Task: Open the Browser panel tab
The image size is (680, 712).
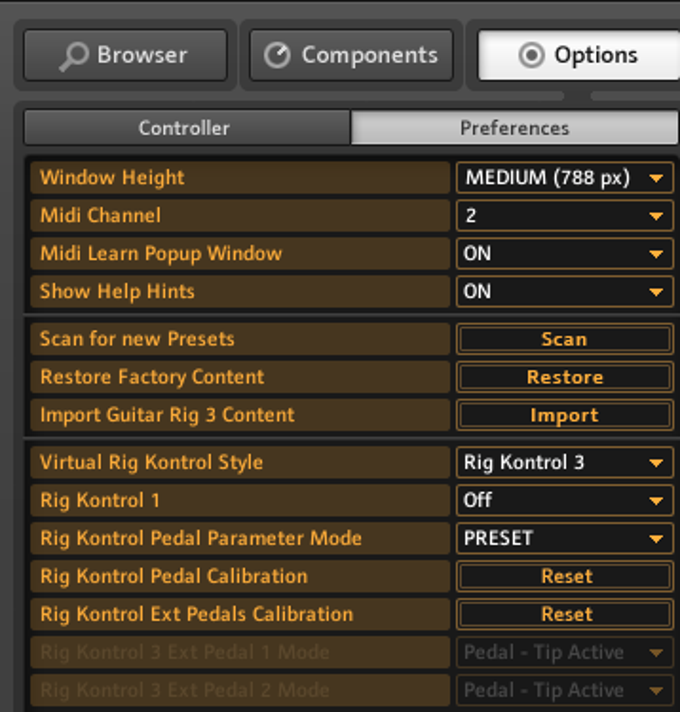Action: click(x=125, y=55)
